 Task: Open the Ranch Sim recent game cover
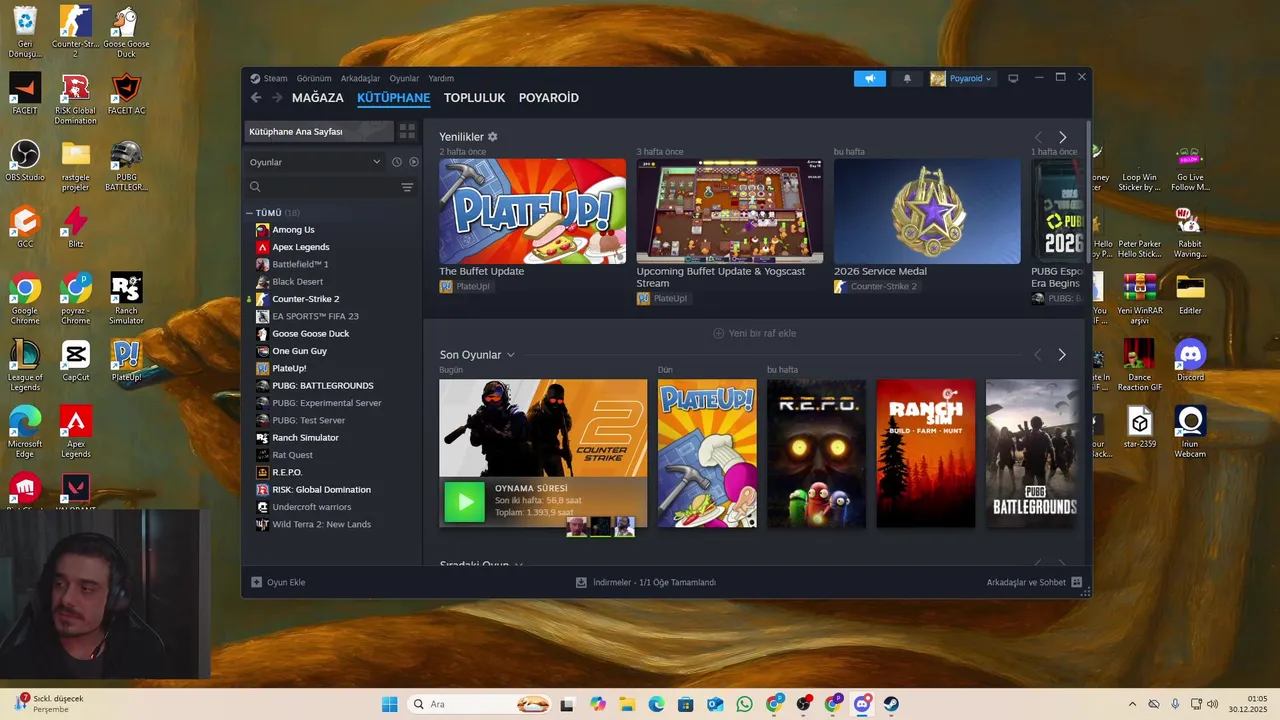[926, 453]
